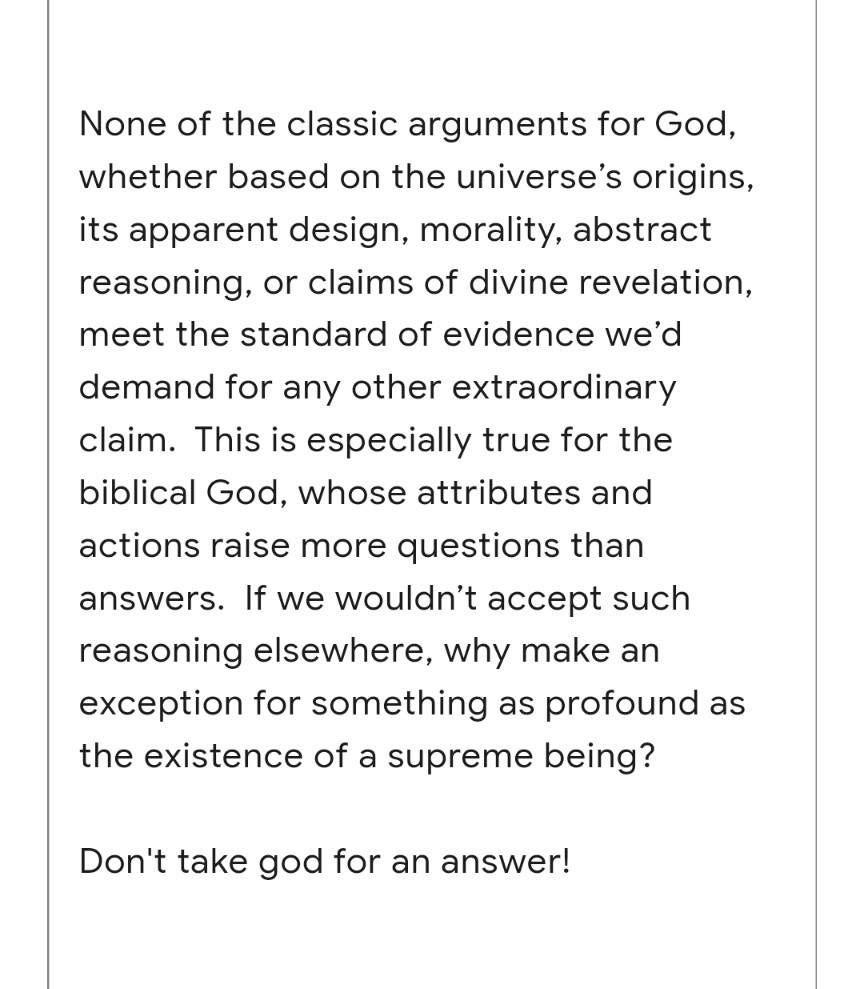857x989 pixels.
Task: Click the line 'Don't take god for an answer!'
Action: pos(324,862)
